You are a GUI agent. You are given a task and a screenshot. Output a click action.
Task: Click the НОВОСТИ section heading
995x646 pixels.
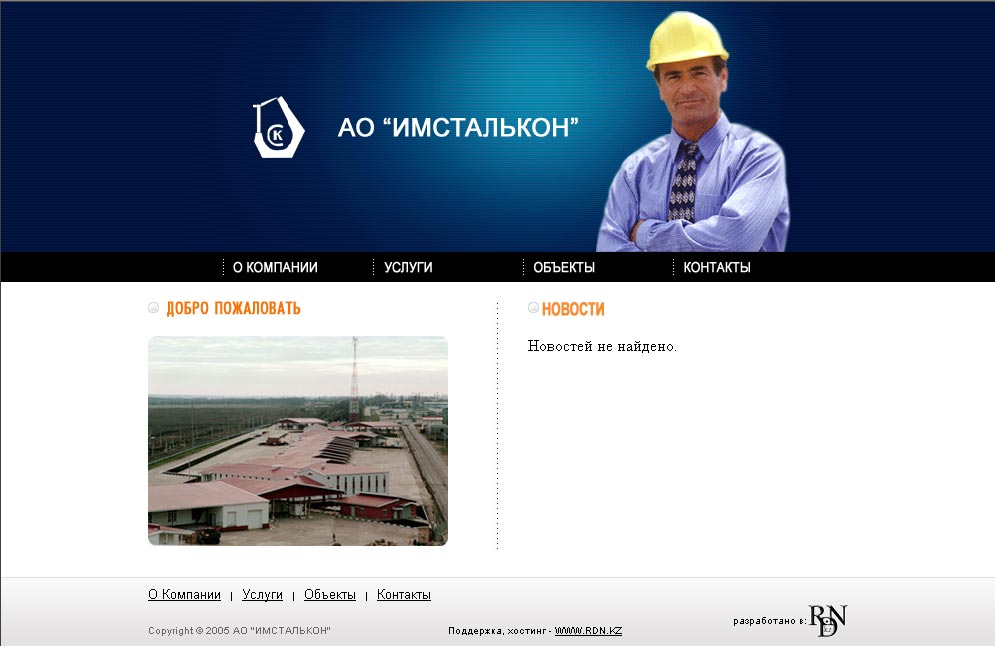pos(572,309)
